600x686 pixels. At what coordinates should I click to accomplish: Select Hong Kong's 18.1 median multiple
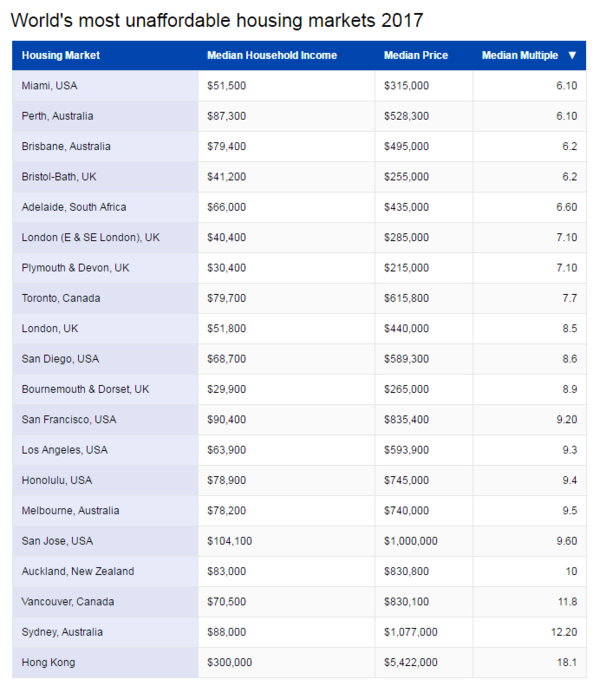click(x=566, y=662)
